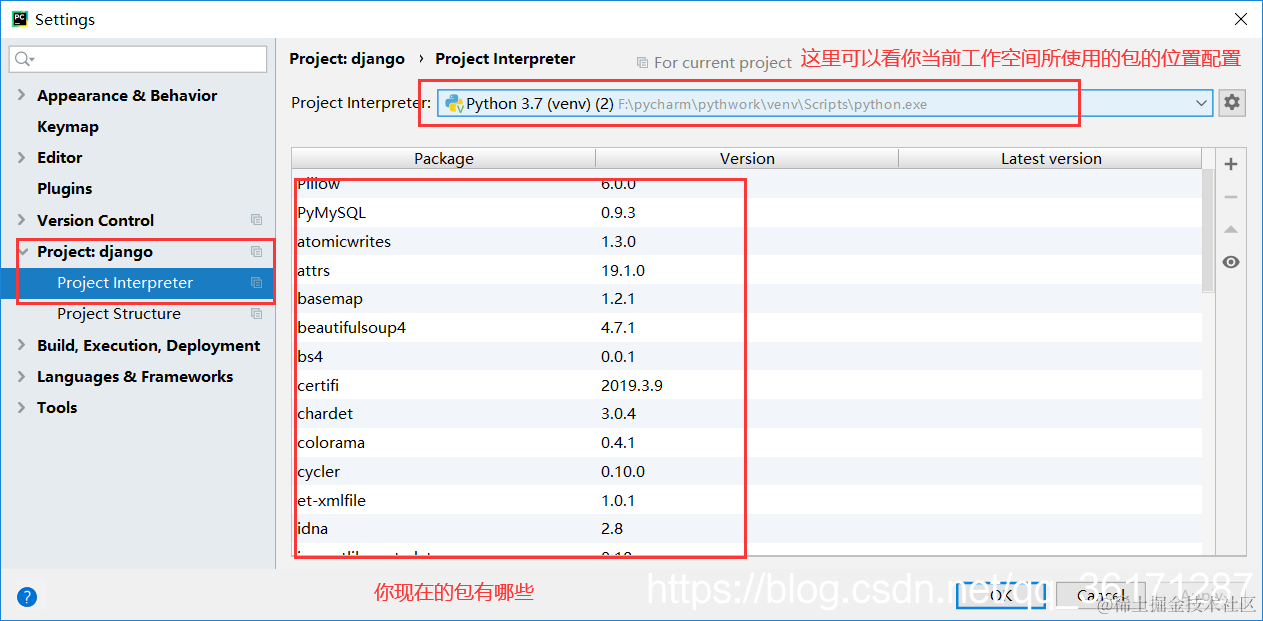Select the beautifulsoup4 package row
Image resolution: width=1263 pixels, height=621 pixels.
pyautogui.click(x=747, y=328)
